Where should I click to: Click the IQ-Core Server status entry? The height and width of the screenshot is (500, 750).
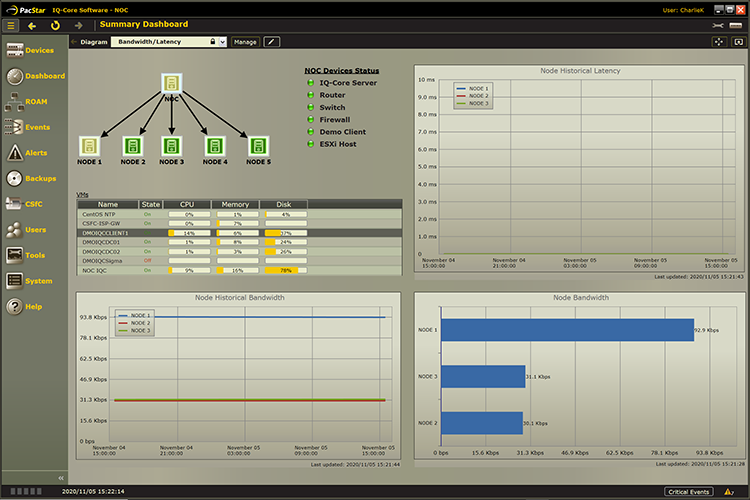coord(342,83)
